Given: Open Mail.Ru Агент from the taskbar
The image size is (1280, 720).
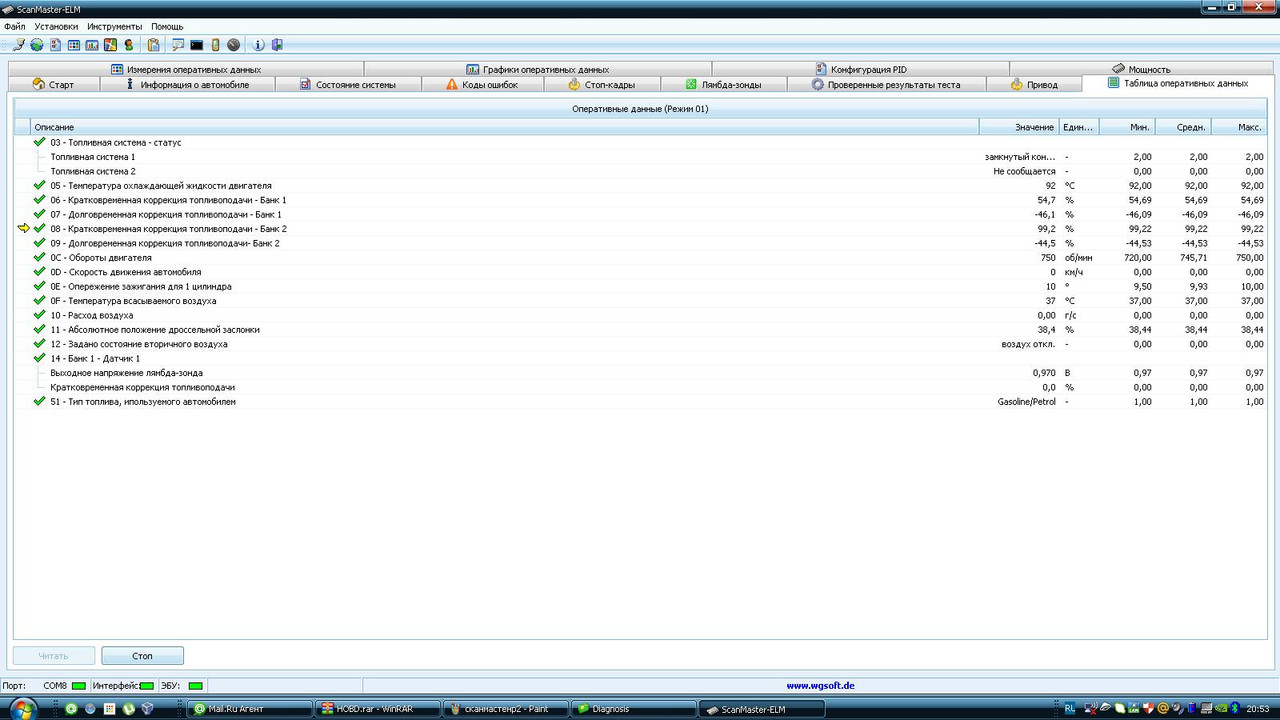Looking at the screenshot, I should [249, 709].
